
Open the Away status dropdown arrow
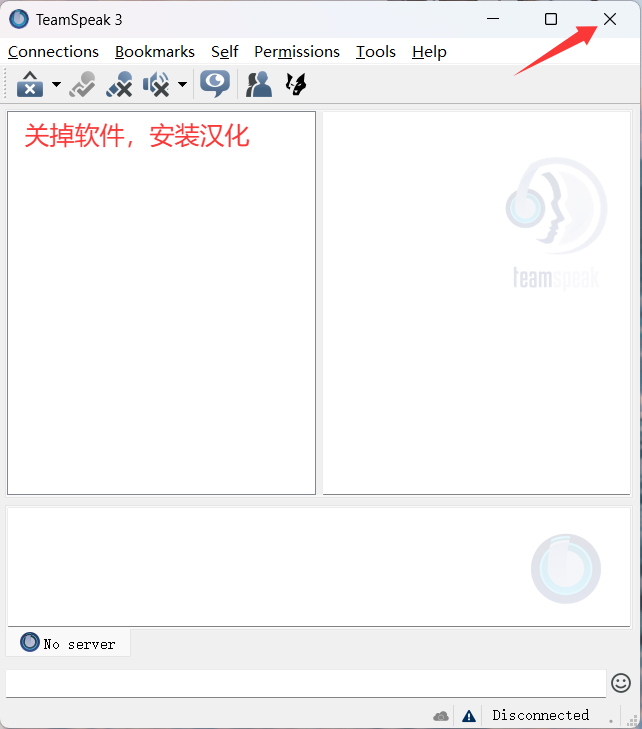click(x=56, y=85)
